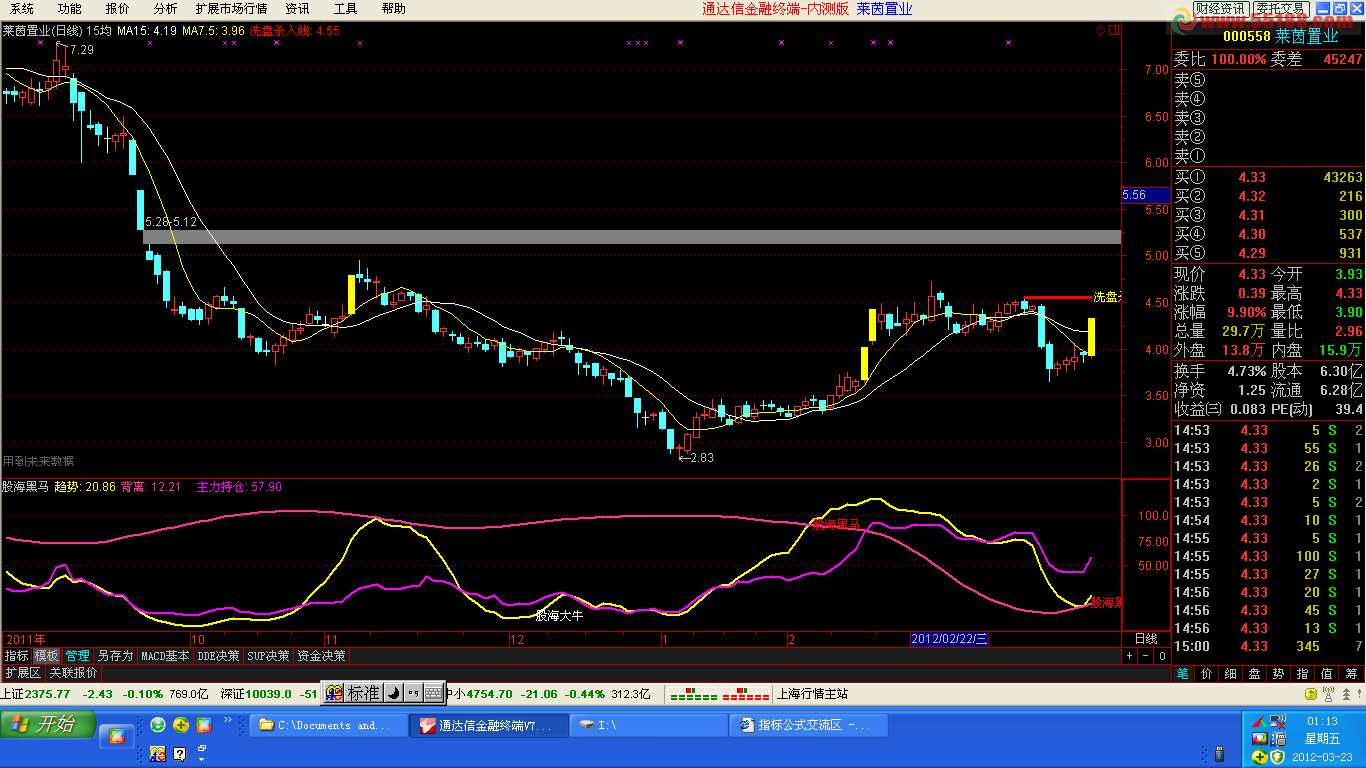Toggle punctuation mode on IME bar
The height and width of the screenshot is (768, 1366).
(x=413, y=693)
